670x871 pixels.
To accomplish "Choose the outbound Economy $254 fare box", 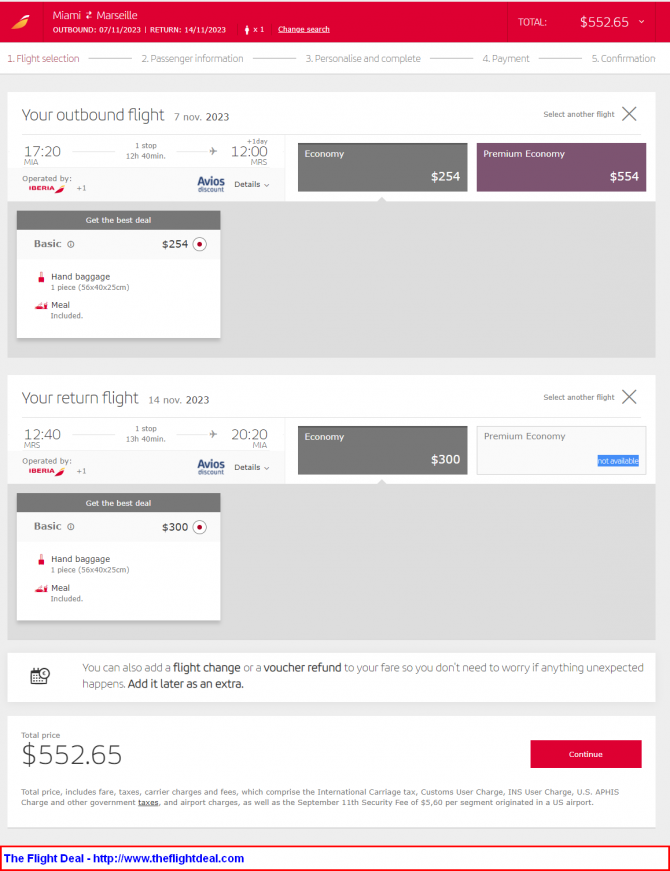I will point(382,167).
